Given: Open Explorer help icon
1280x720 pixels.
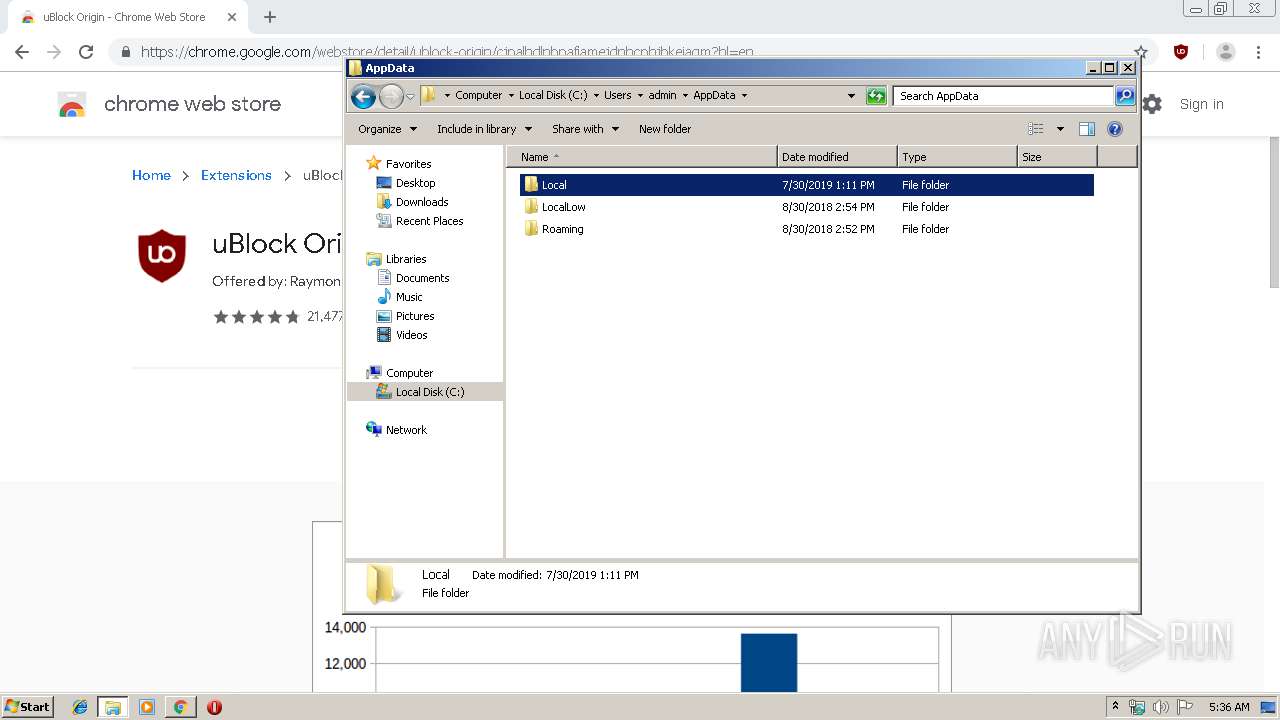Looking at the screenshot, I should pyautogui.click(x=1115, y=129).
